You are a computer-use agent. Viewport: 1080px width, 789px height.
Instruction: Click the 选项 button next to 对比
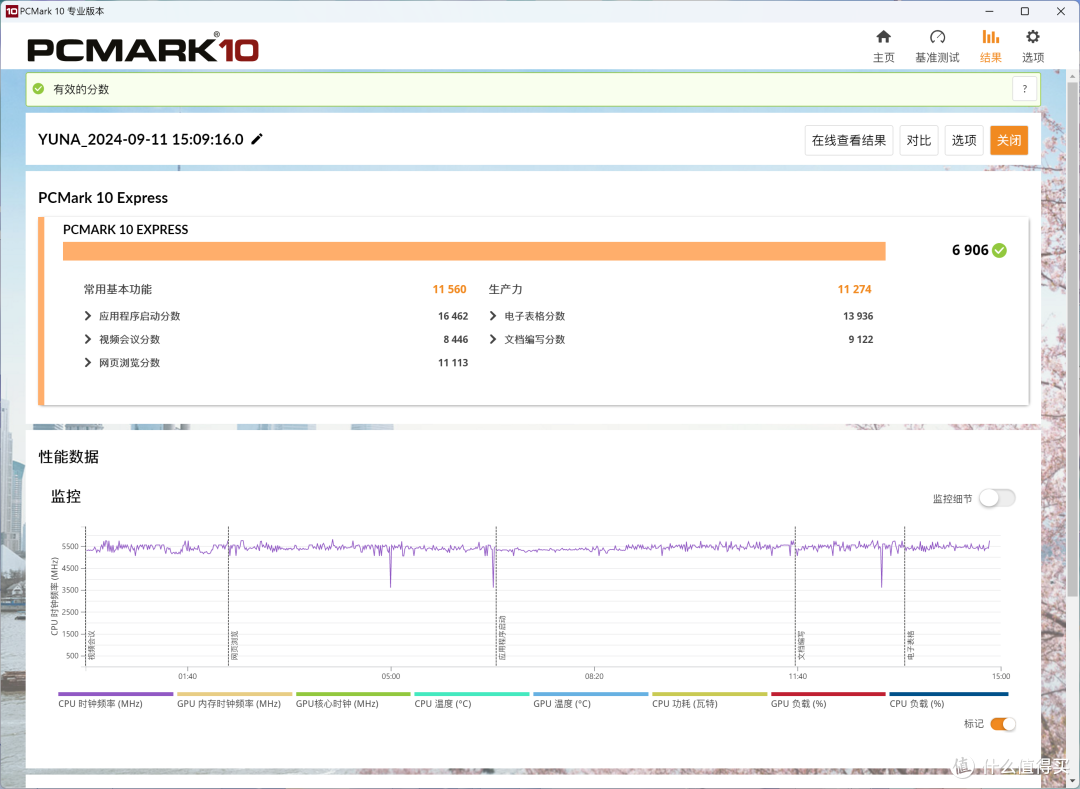click(x=964, y=140)
